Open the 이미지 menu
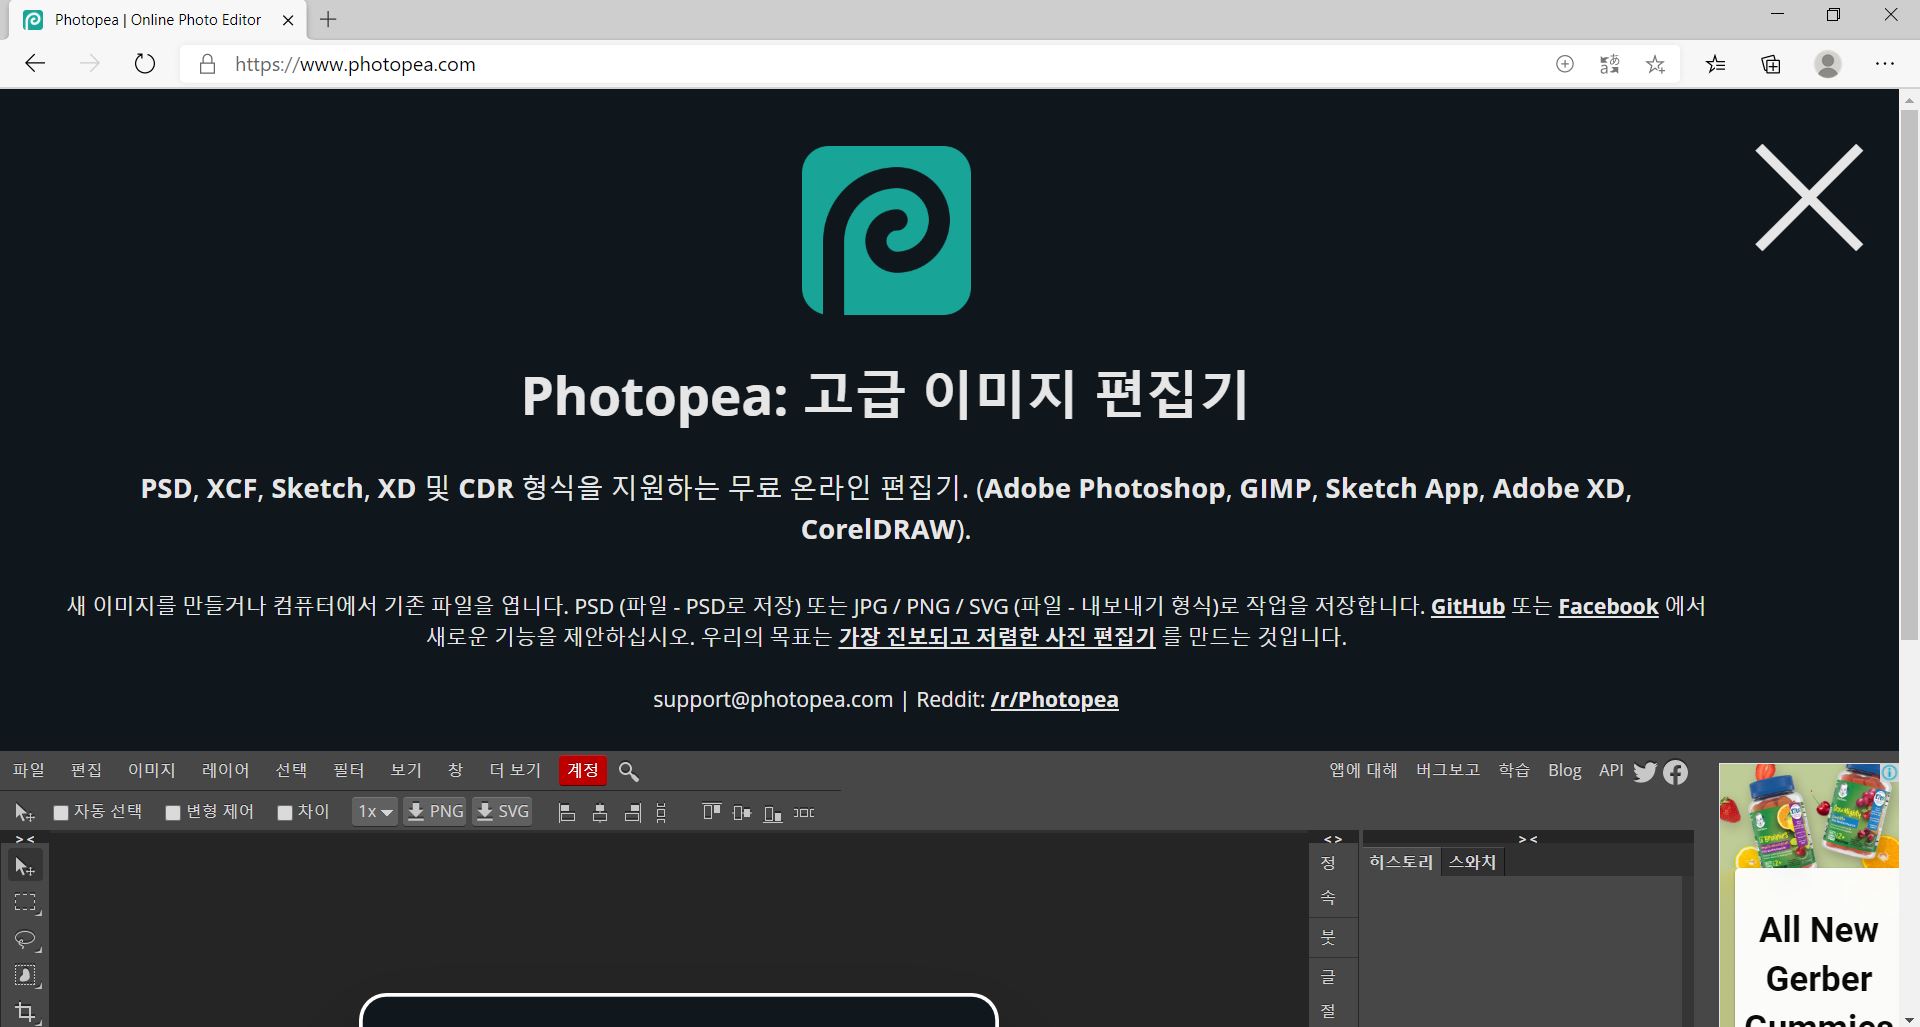The width and height of the screenshot is (1920, 1027). (x=151, y=770)
